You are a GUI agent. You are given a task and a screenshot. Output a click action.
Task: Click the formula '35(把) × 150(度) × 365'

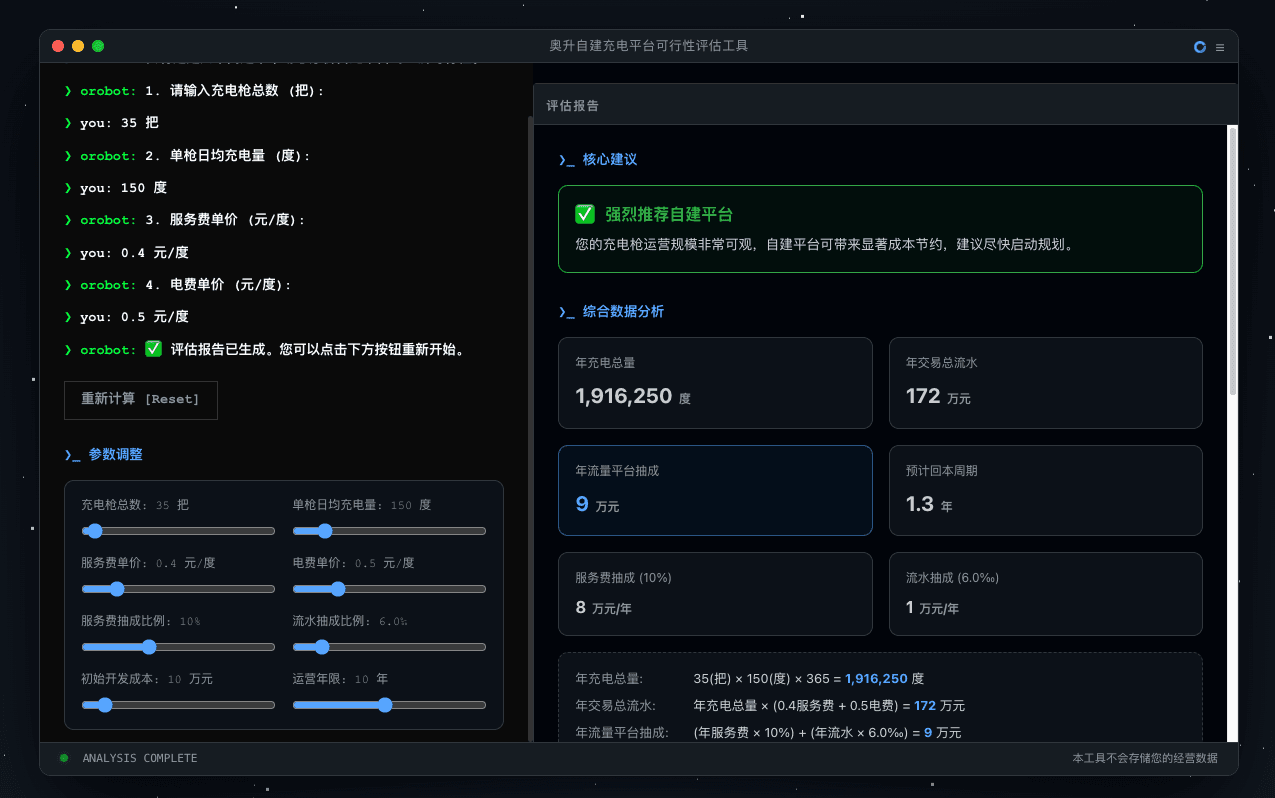coord(763,679)
